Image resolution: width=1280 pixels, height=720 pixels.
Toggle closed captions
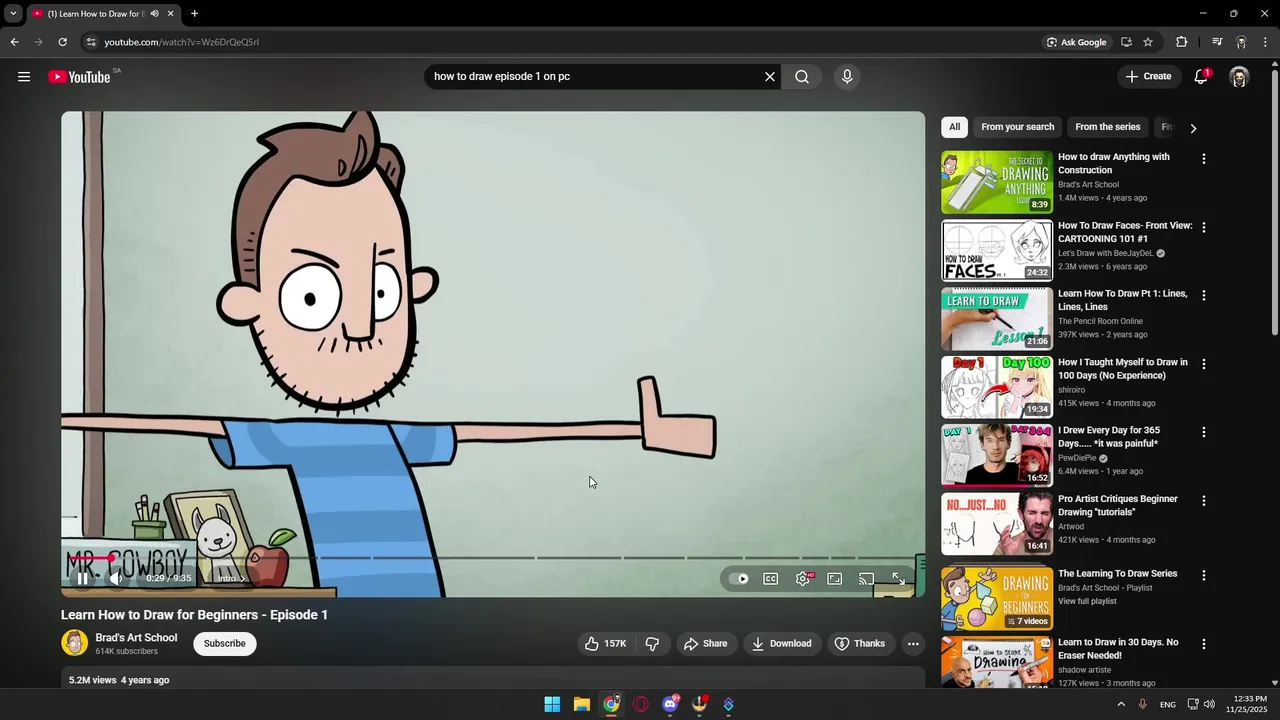[771, 579]
